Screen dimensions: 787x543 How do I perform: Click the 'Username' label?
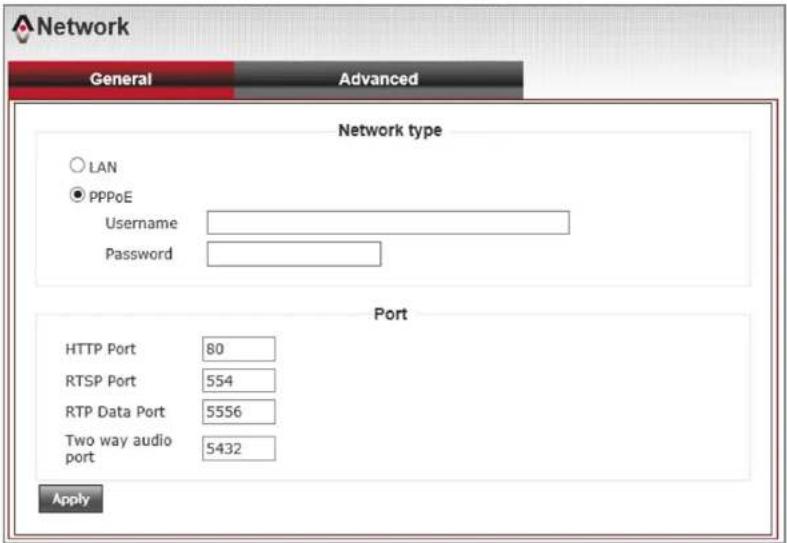coord(141,223)
